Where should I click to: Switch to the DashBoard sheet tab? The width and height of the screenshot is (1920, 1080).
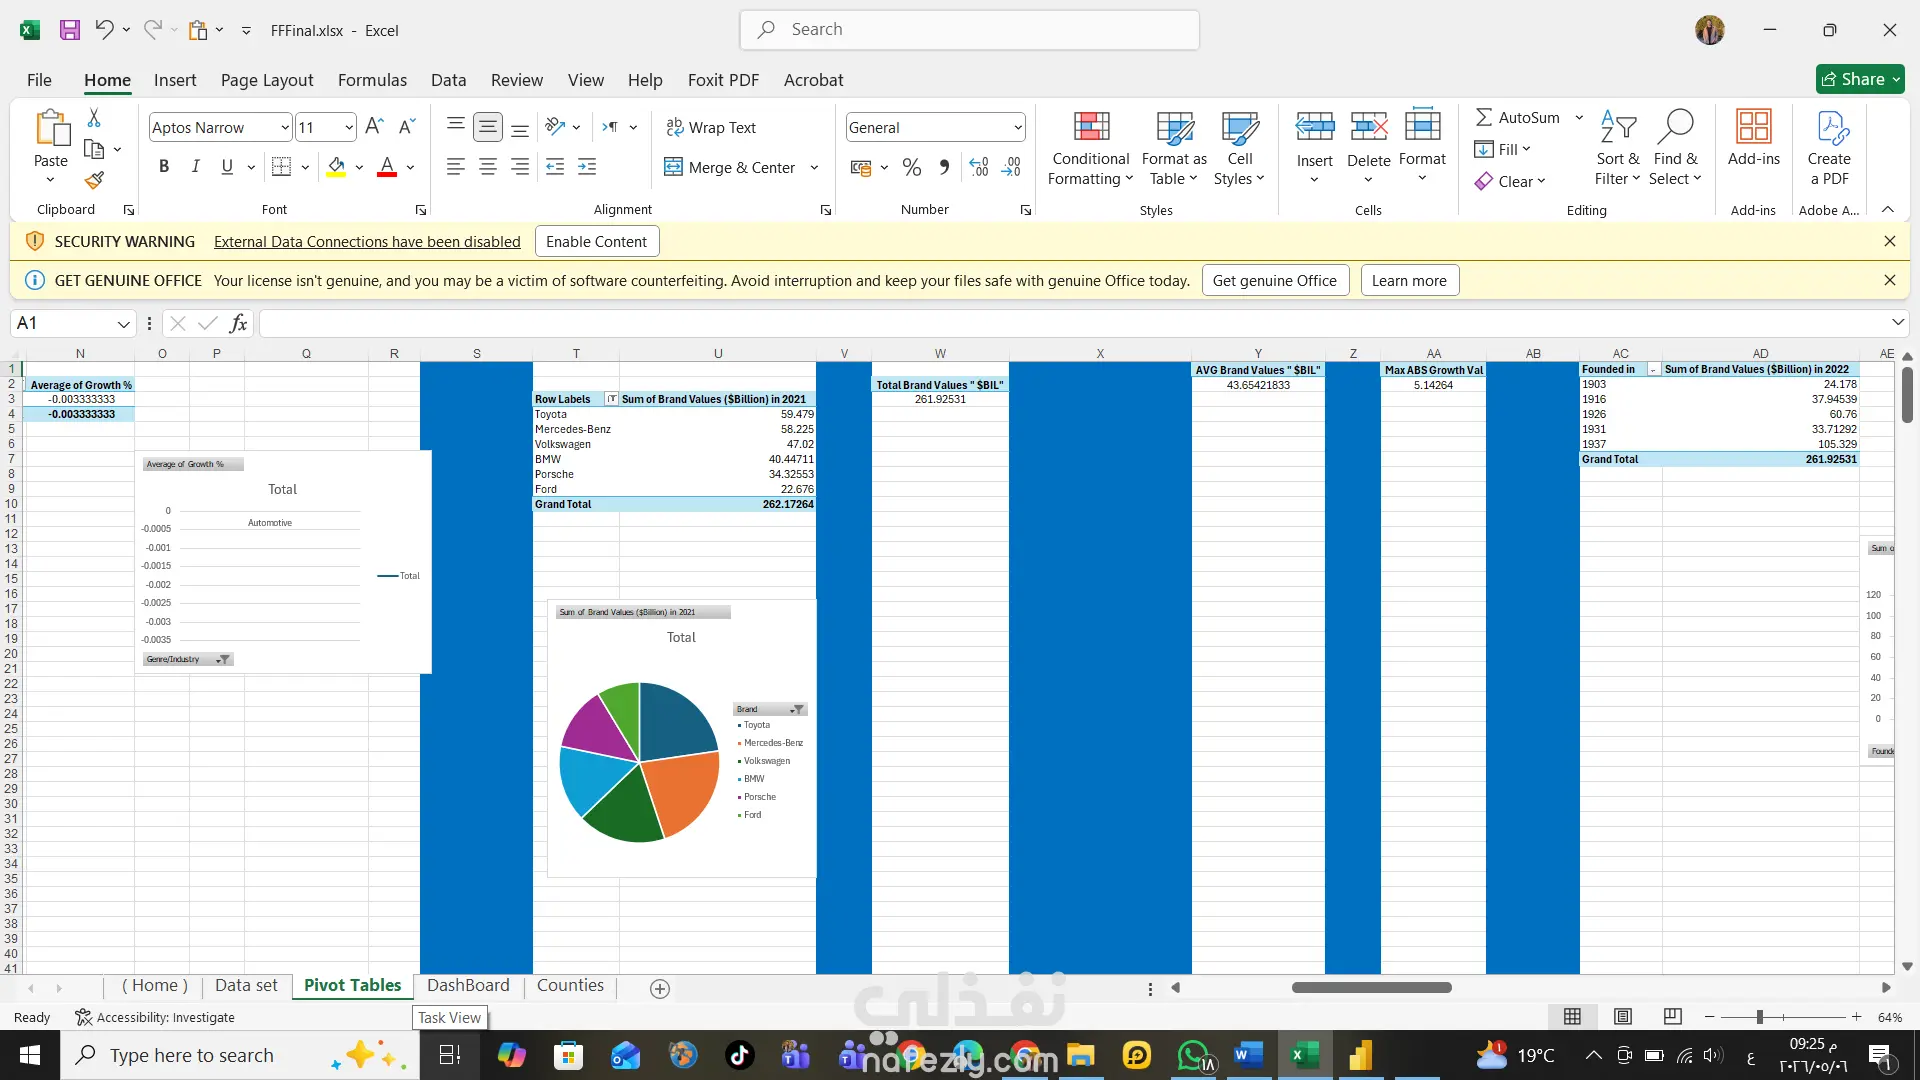[468, 986]
